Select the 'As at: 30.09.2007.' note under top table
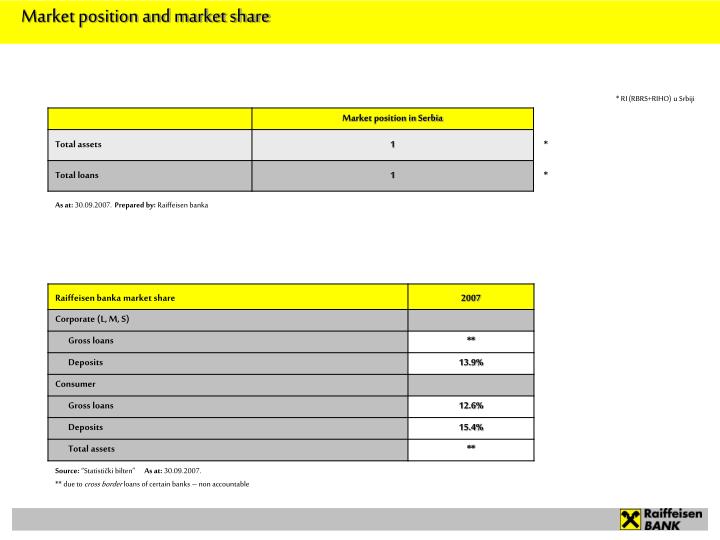The height and width of the screenshot is (540, 720). tap(83, 205)
